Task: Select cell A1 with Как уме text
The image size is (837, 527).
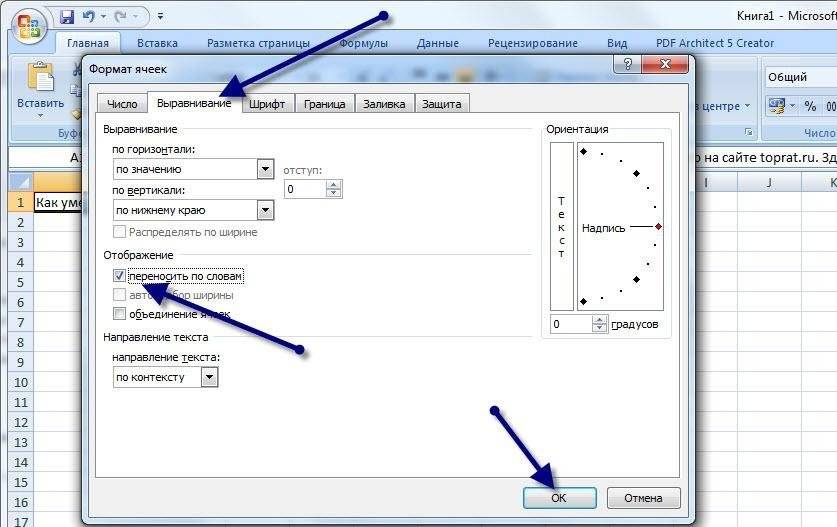Action: click(x=58, y=202)
